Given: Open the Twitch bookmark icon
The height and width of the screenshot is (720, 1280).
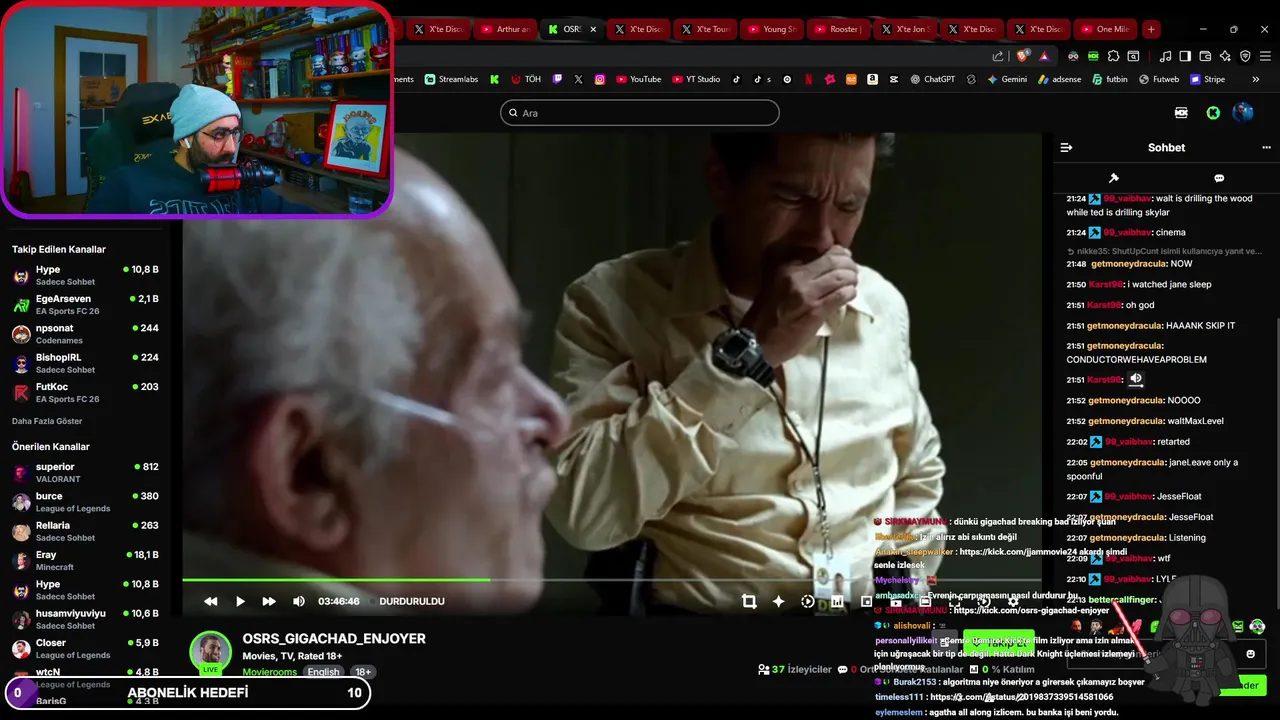Looking at the screenshot, I should pyautogui.click(x=557, y=79).
